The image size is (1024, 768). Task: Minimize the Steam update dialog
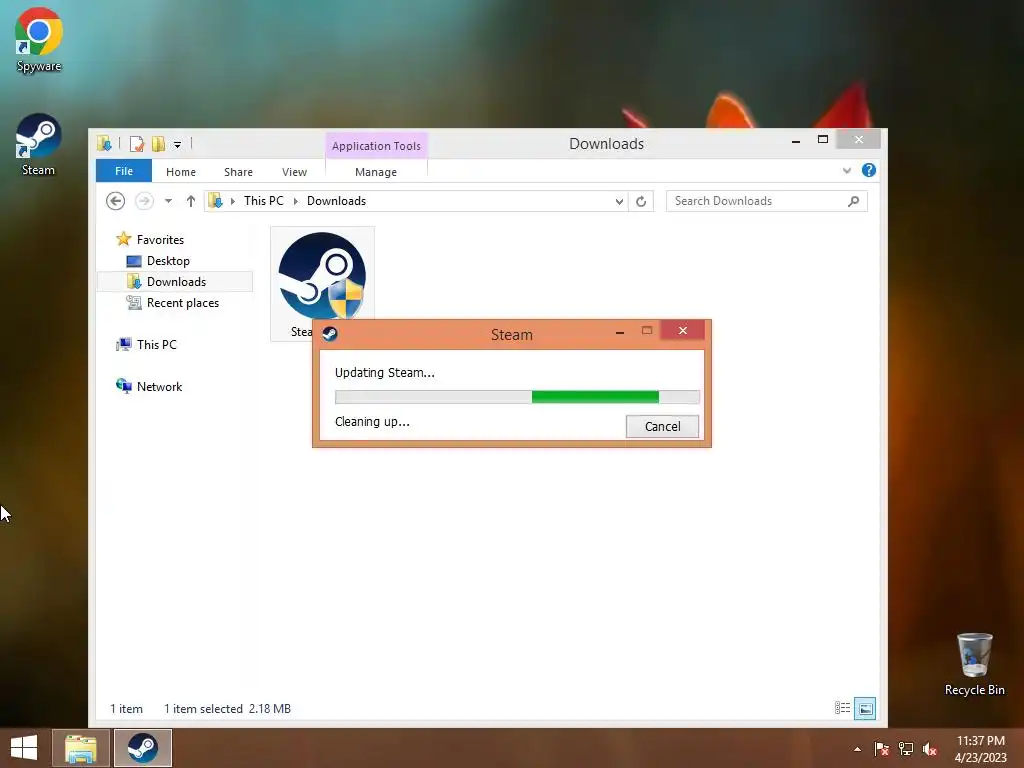(619, 332)
